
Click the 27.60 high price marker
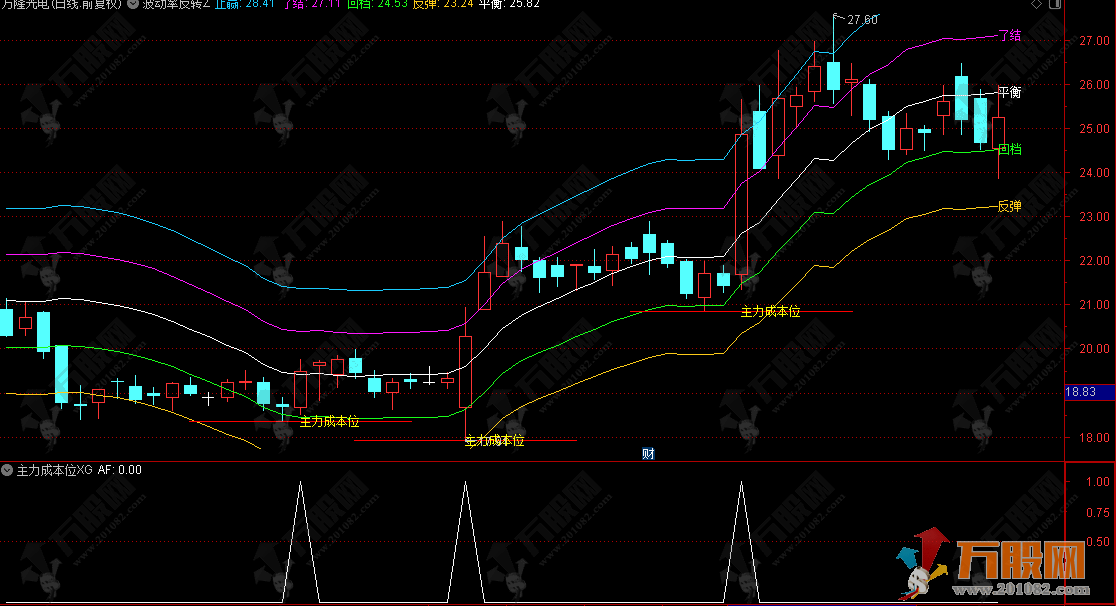[862, 20]
